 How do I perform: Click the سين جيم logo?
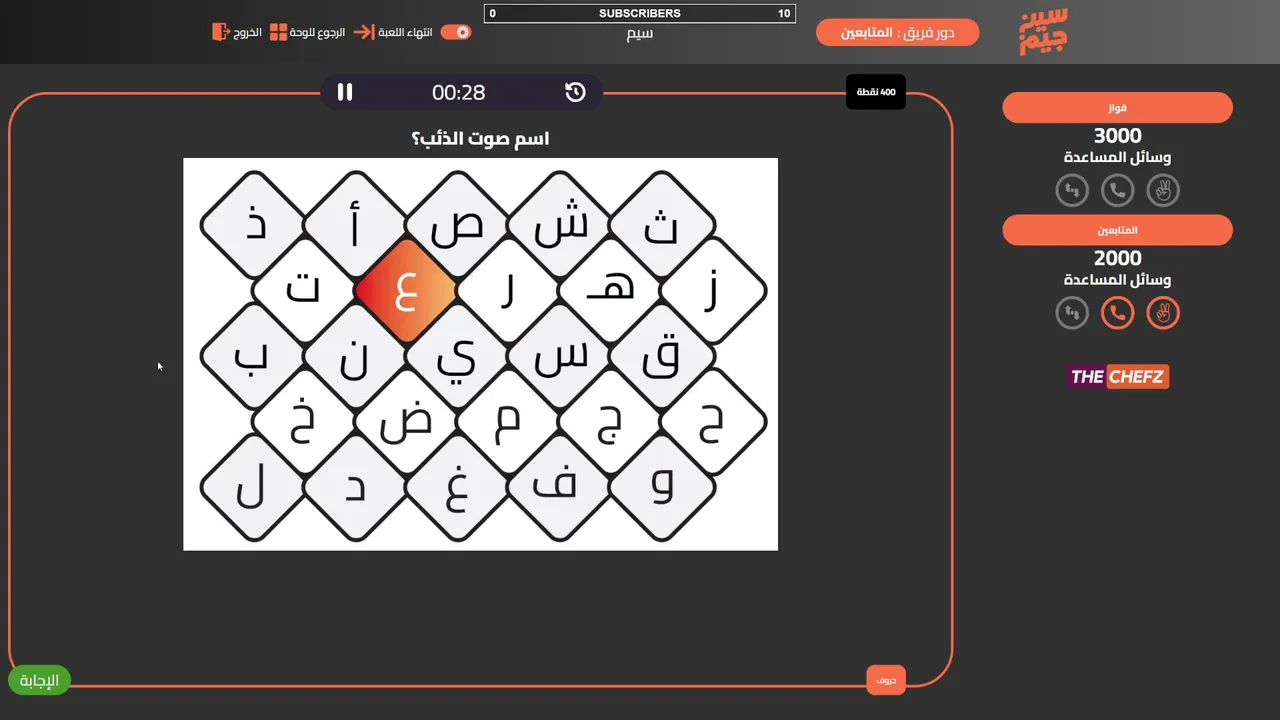click(1043, 32)
